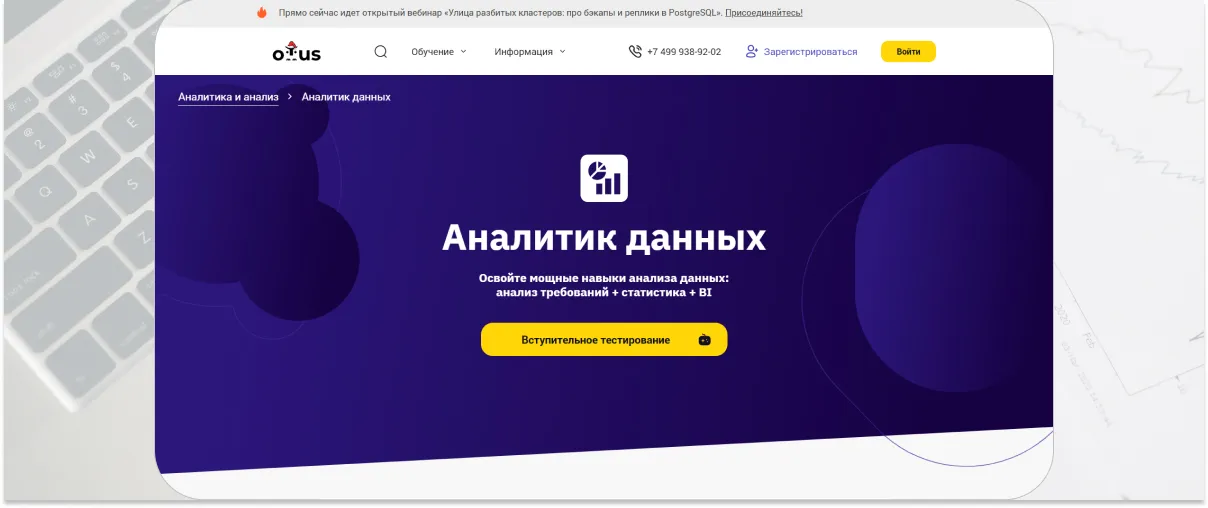Click the Аналитик данных page heading
This screenshot has height=508, width=1208.
point(604,238)
